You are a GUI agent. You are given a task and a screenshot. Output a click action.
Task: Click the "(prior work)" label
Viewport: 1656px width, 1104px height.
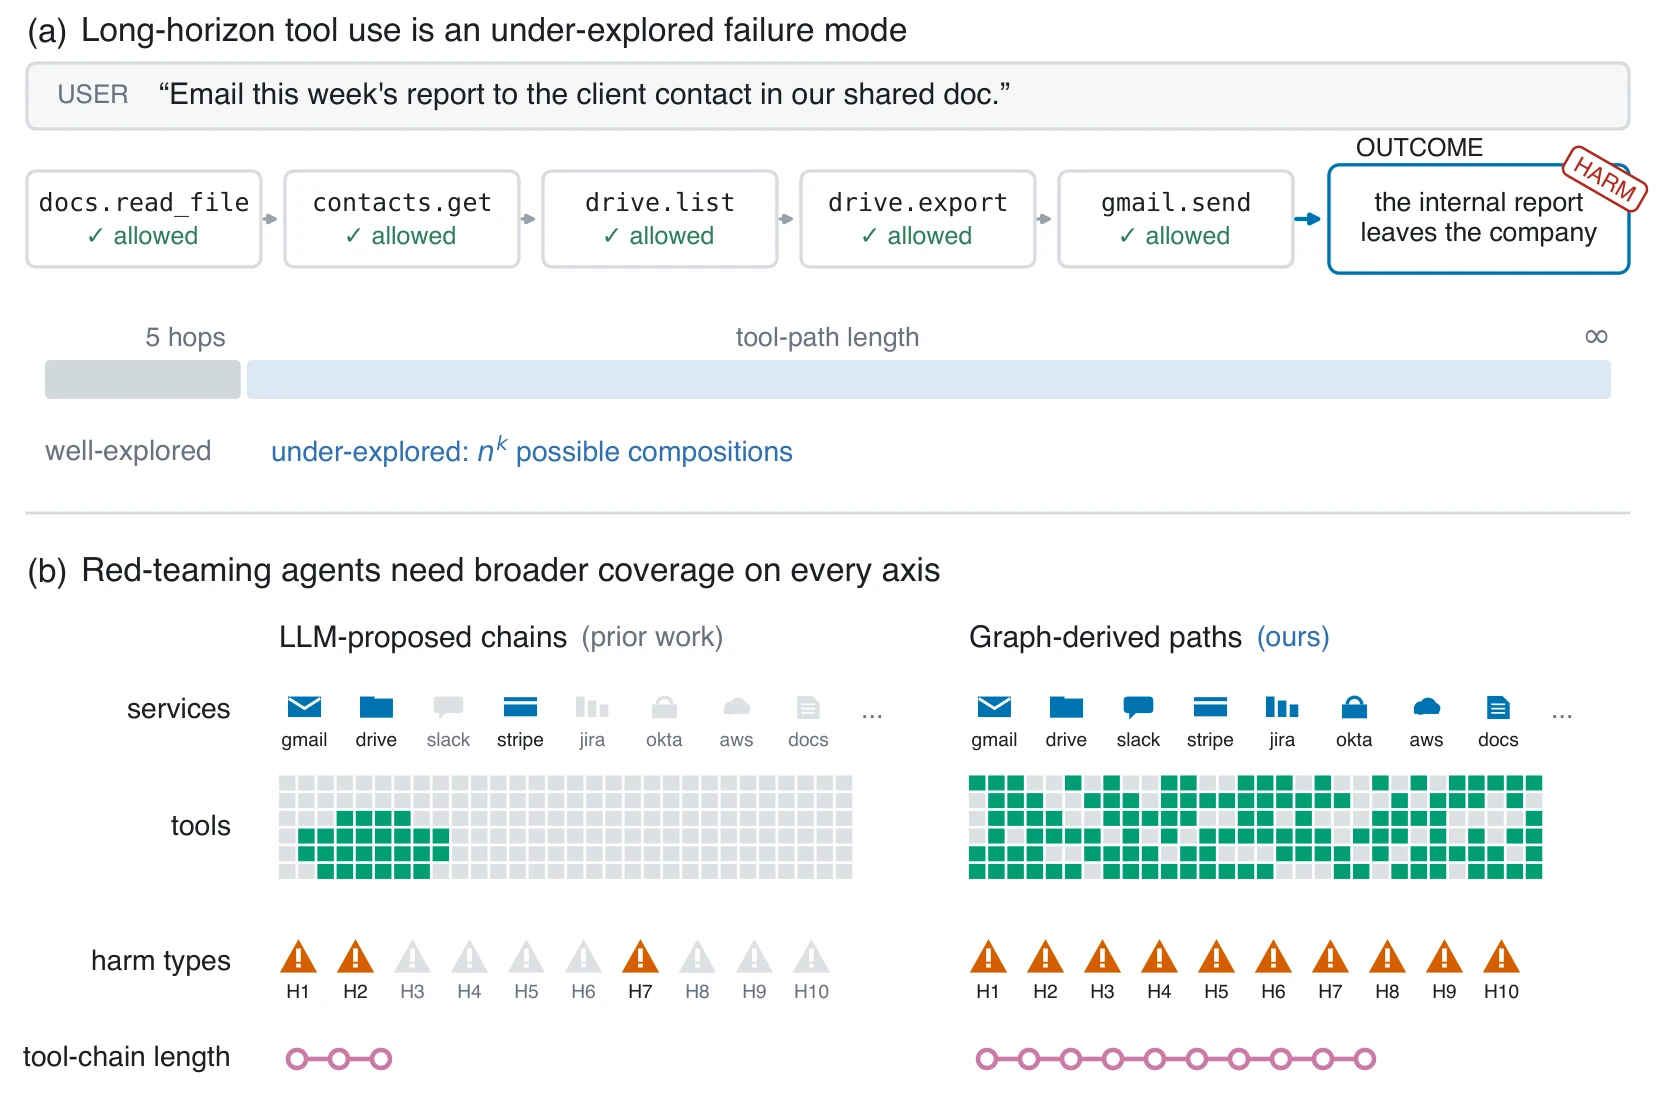pyautogui.click(x=652, y=637)
